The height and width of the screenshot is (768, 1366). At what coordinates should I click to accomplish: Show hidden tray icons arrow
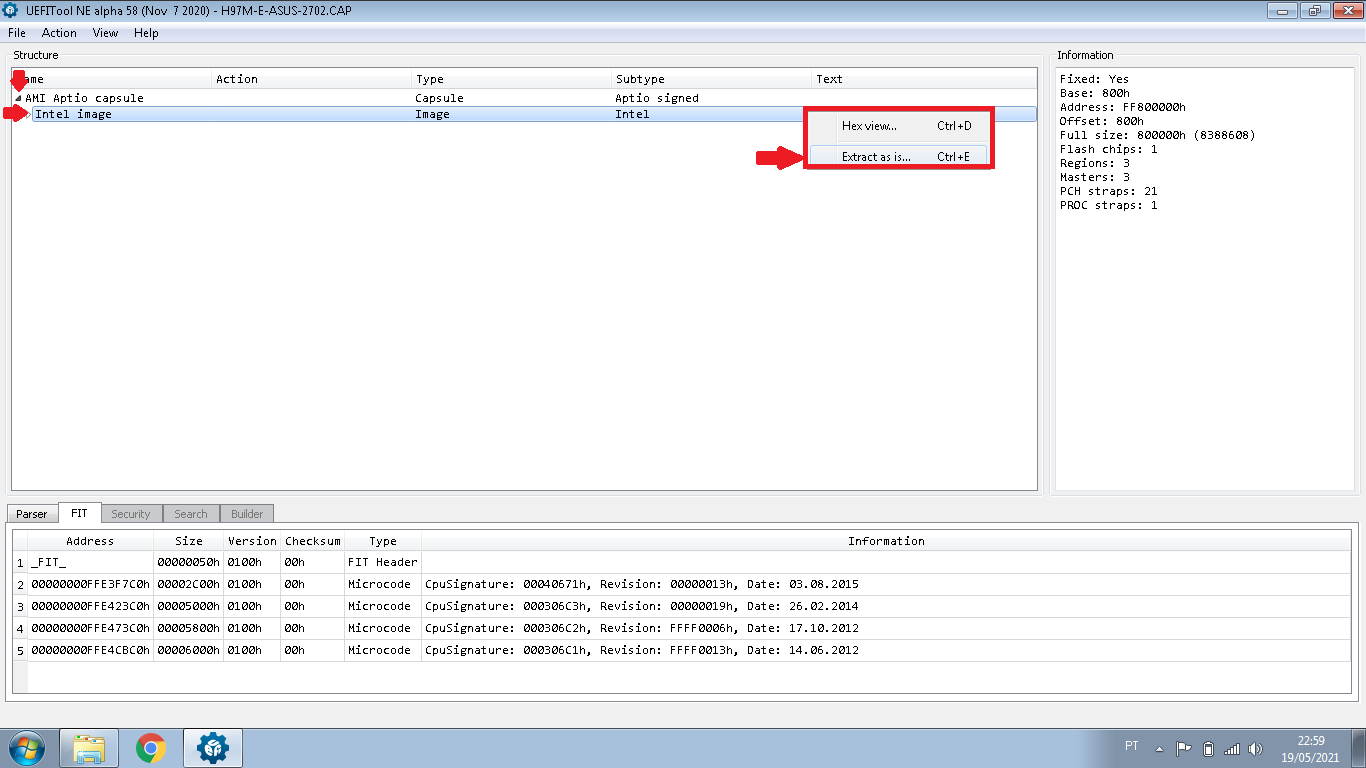[1159, 748]
